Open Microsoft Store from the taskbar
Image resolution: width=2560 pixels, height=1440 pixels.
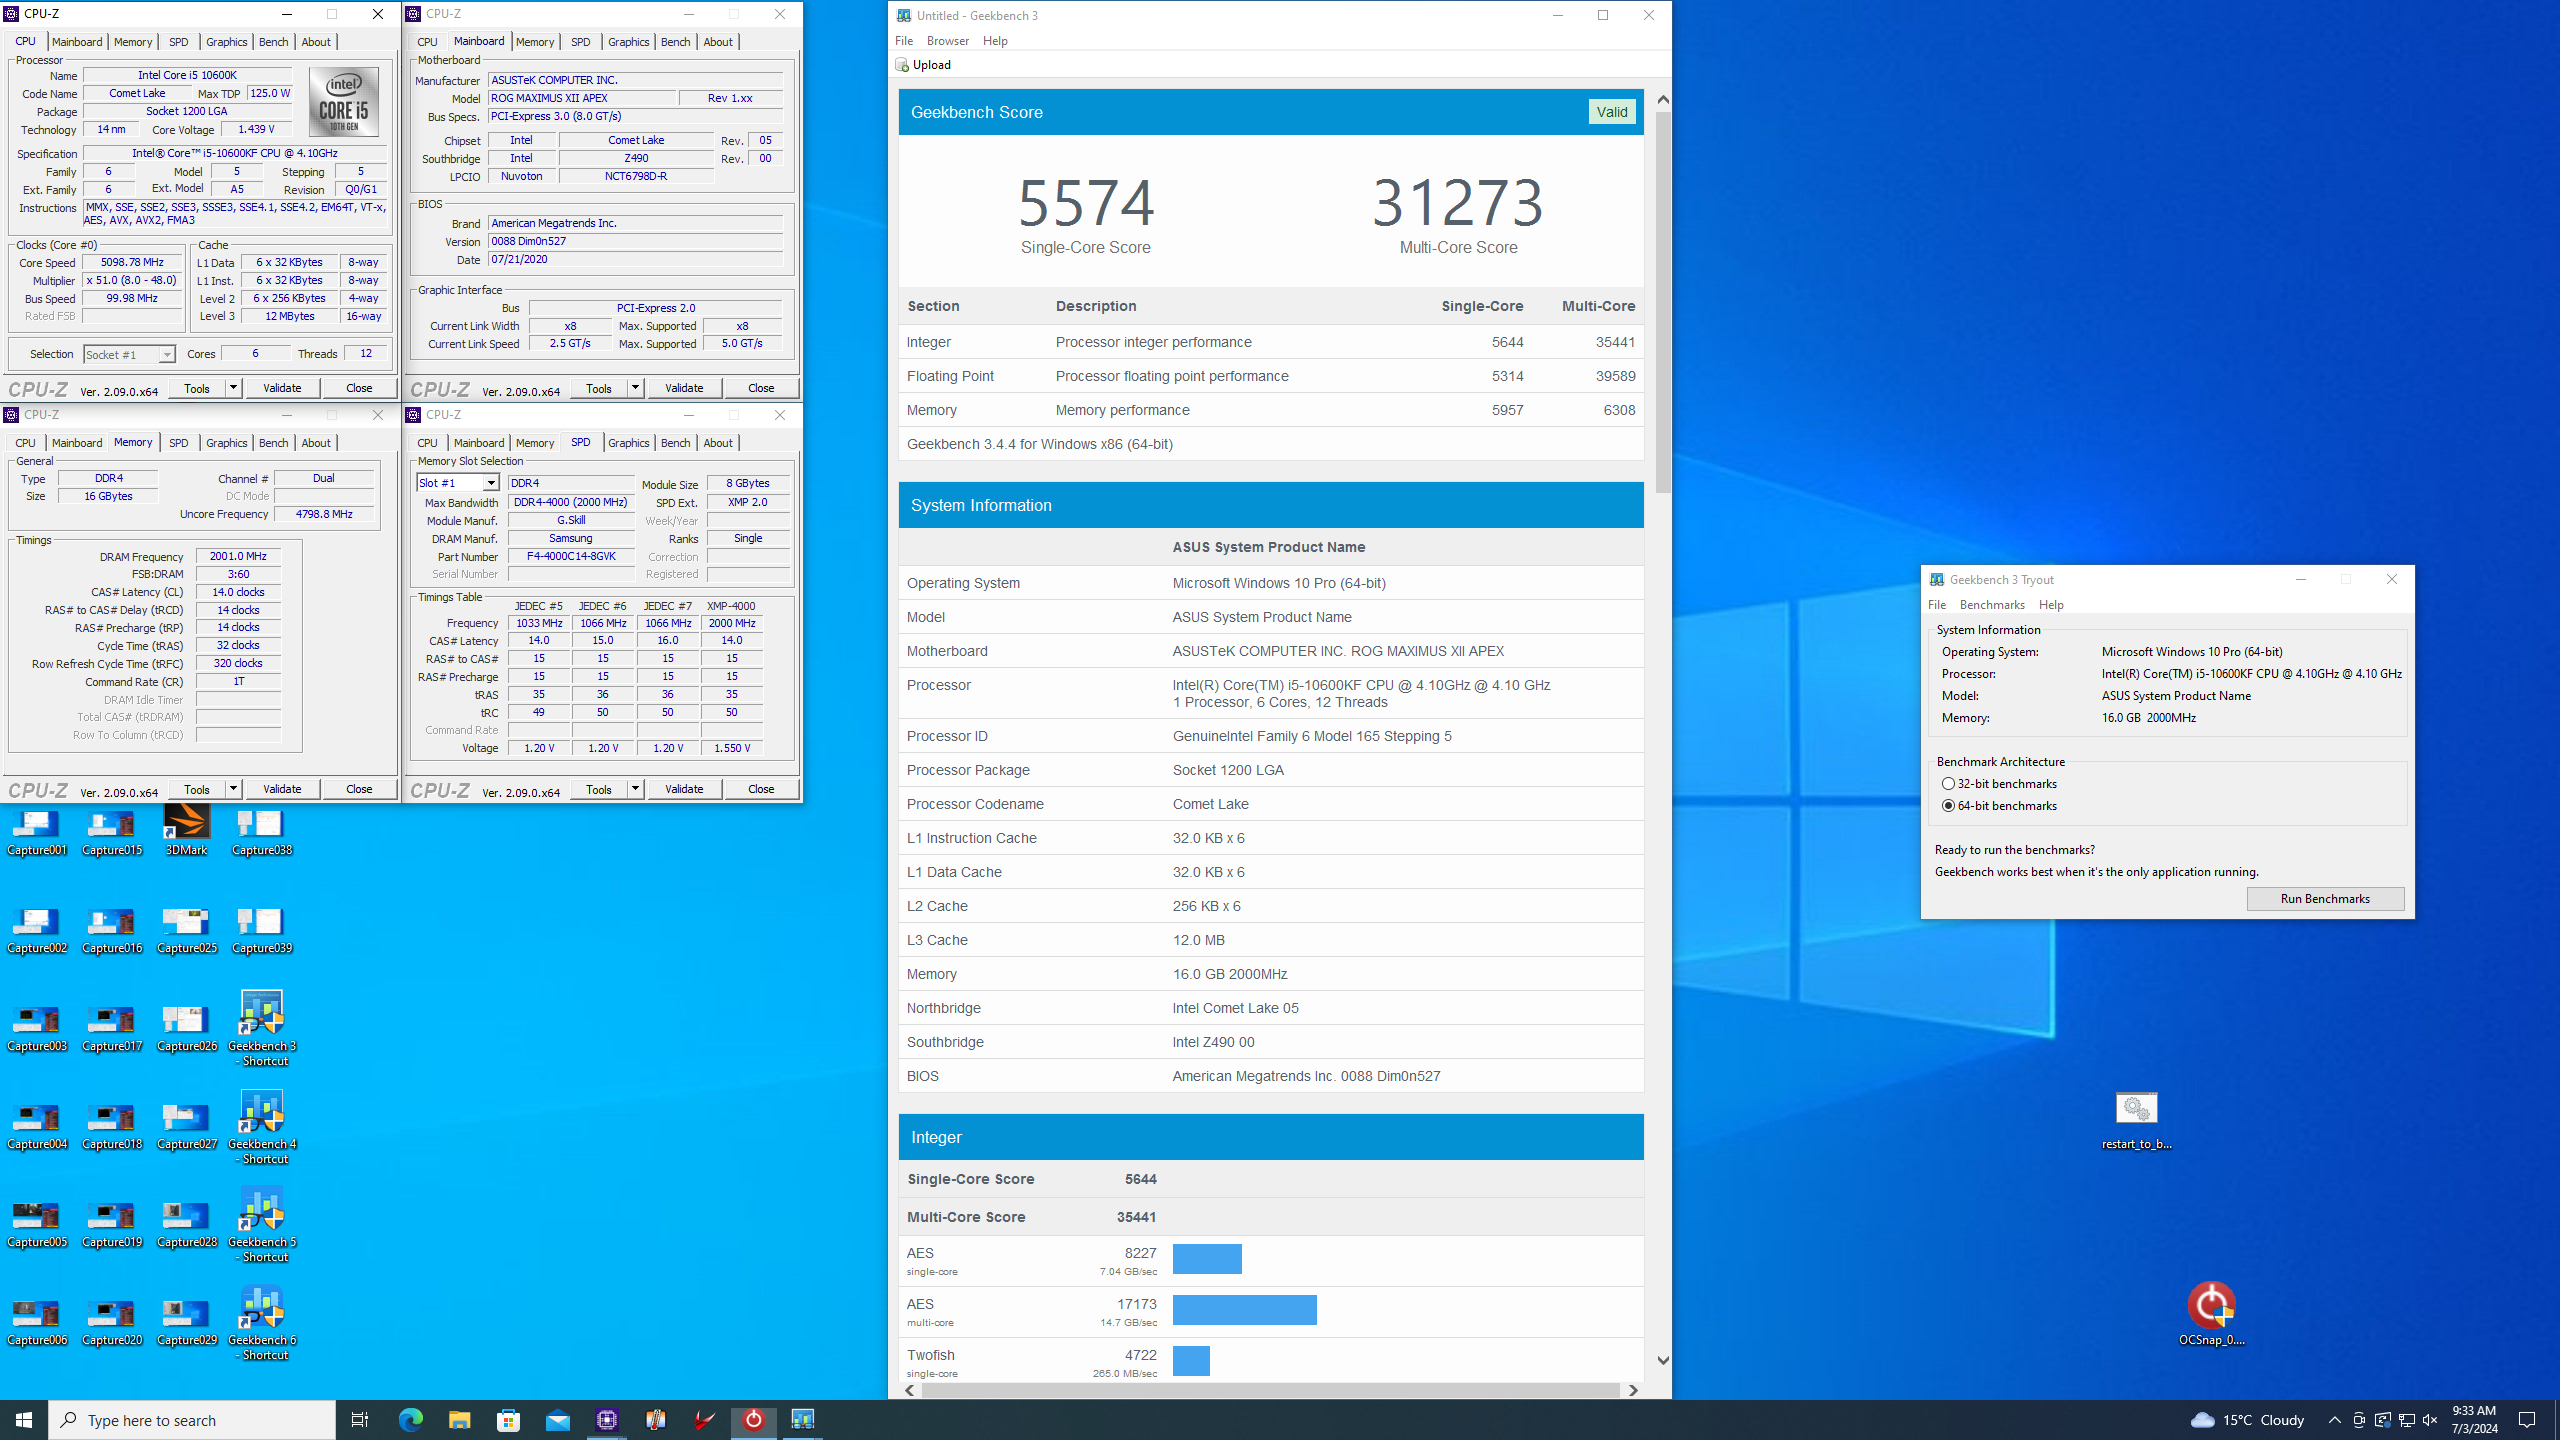508,1419
